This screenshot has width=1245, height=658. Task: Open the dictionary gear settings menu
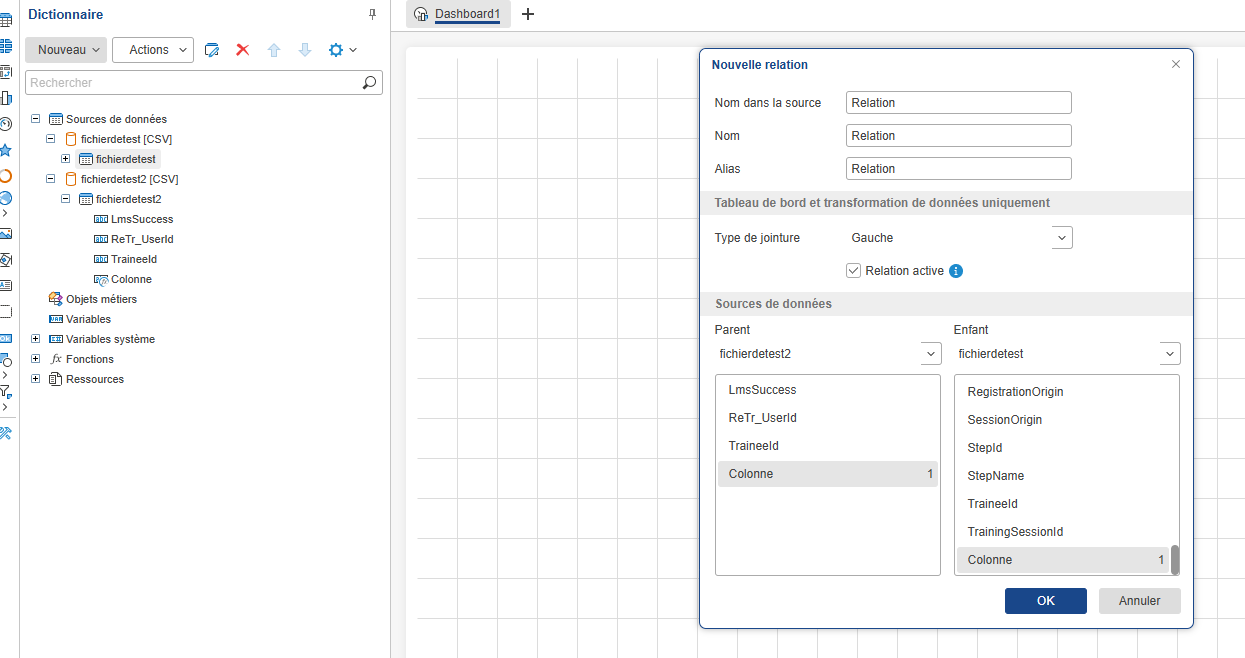342,50
